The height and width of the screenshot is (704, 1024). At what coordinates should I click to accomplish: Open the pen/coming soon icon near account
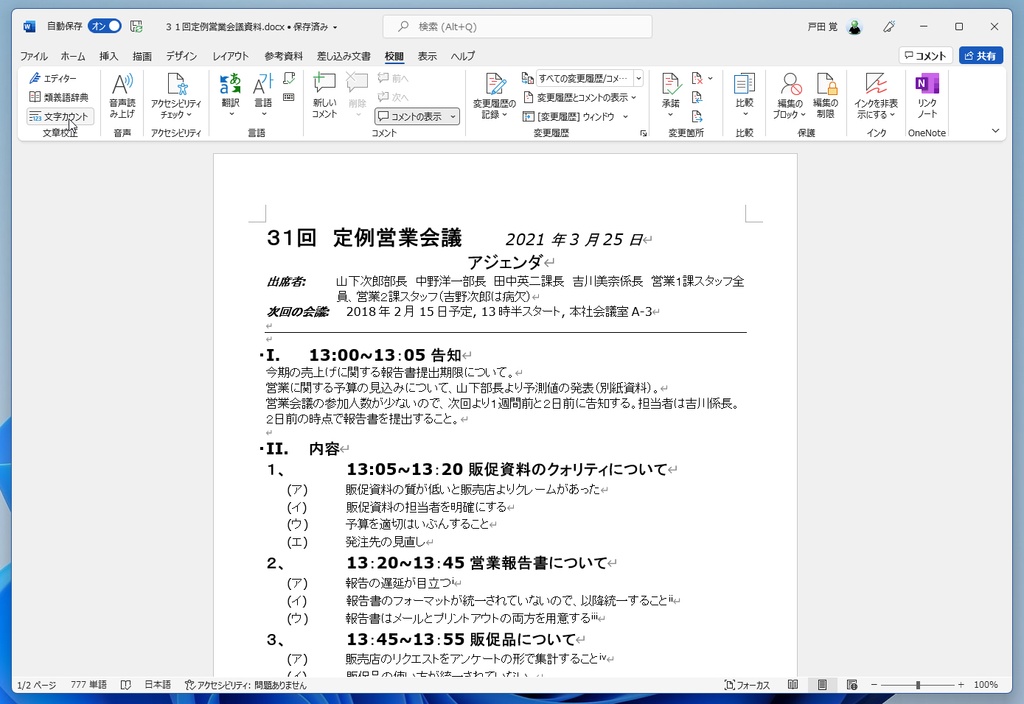click(x=889, y=27)
